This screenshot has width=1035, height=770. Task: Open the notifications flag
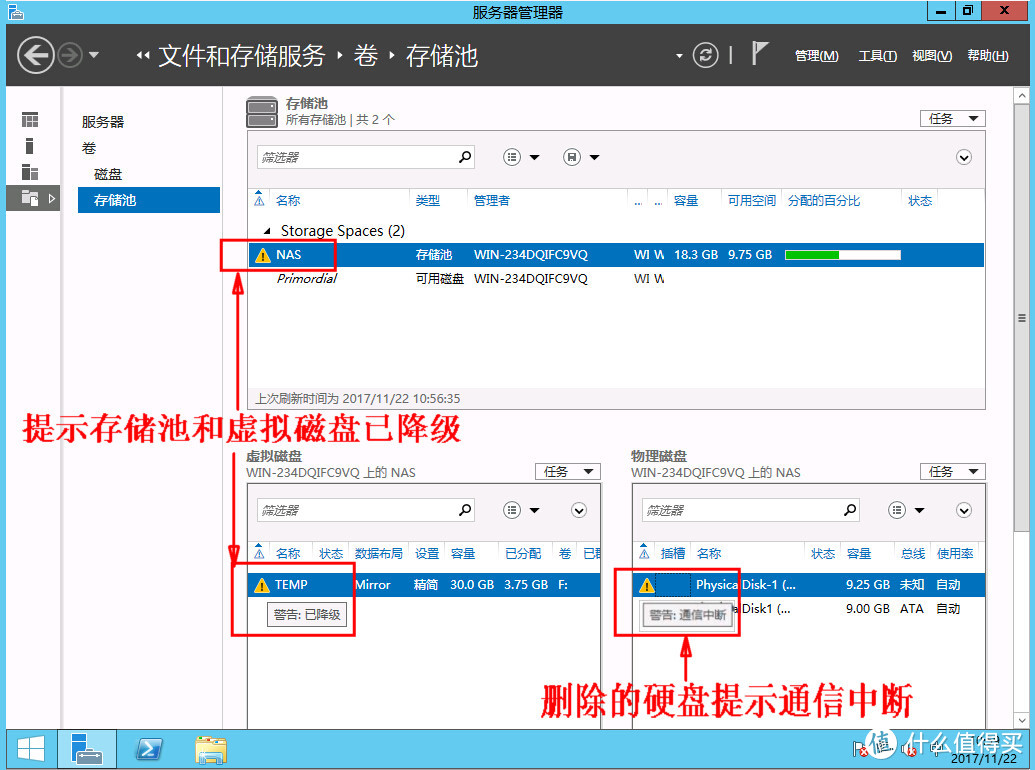[759, 53]
